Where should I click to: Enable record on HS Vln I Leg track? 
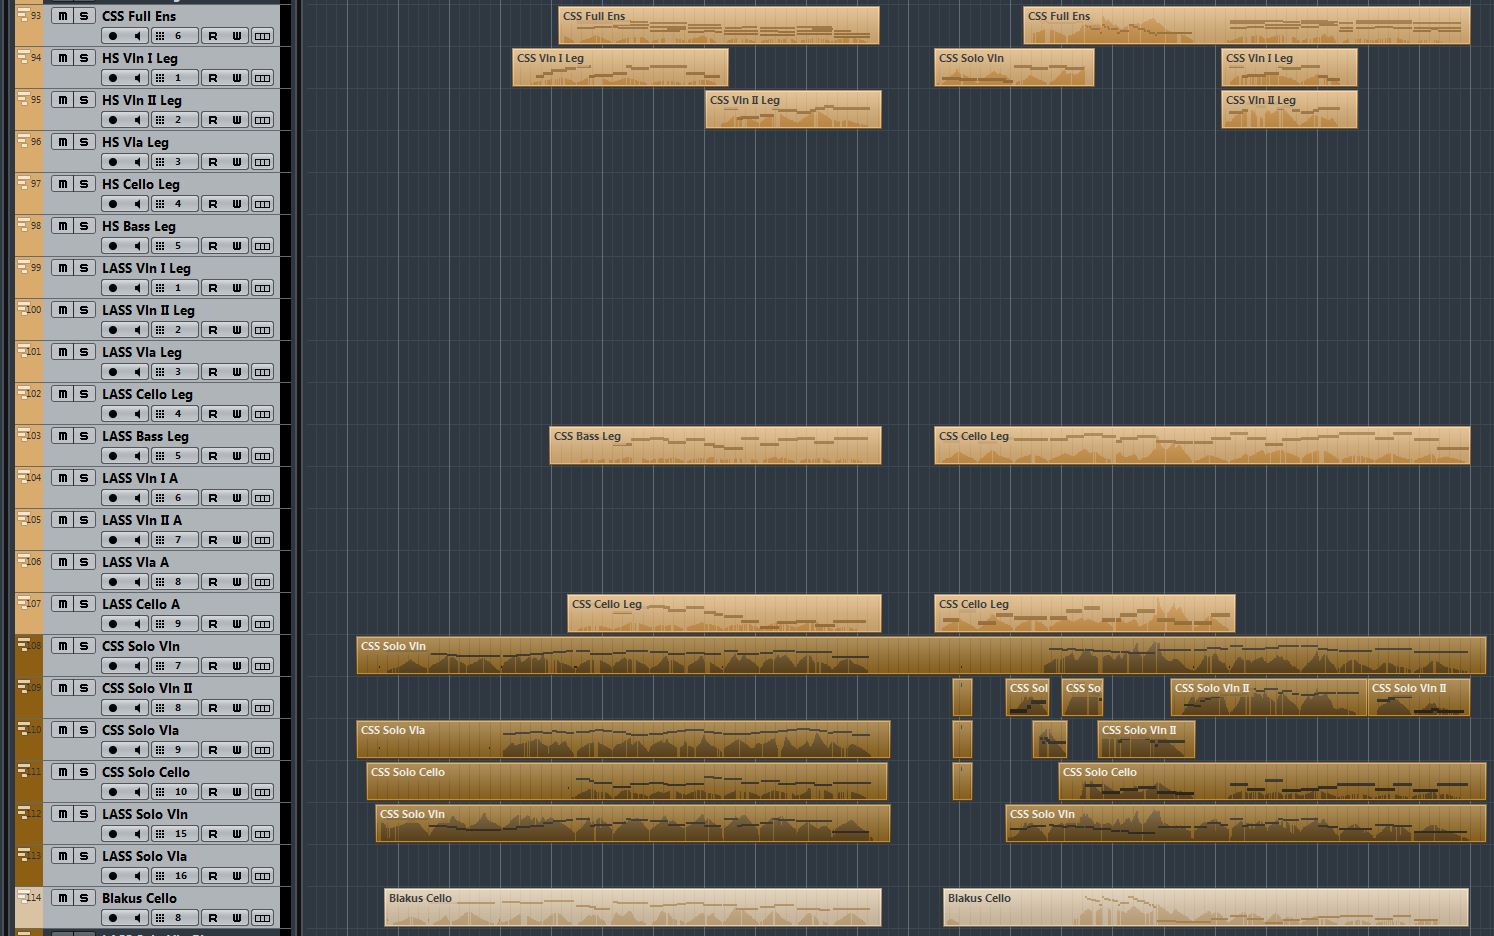coord(113,78)
